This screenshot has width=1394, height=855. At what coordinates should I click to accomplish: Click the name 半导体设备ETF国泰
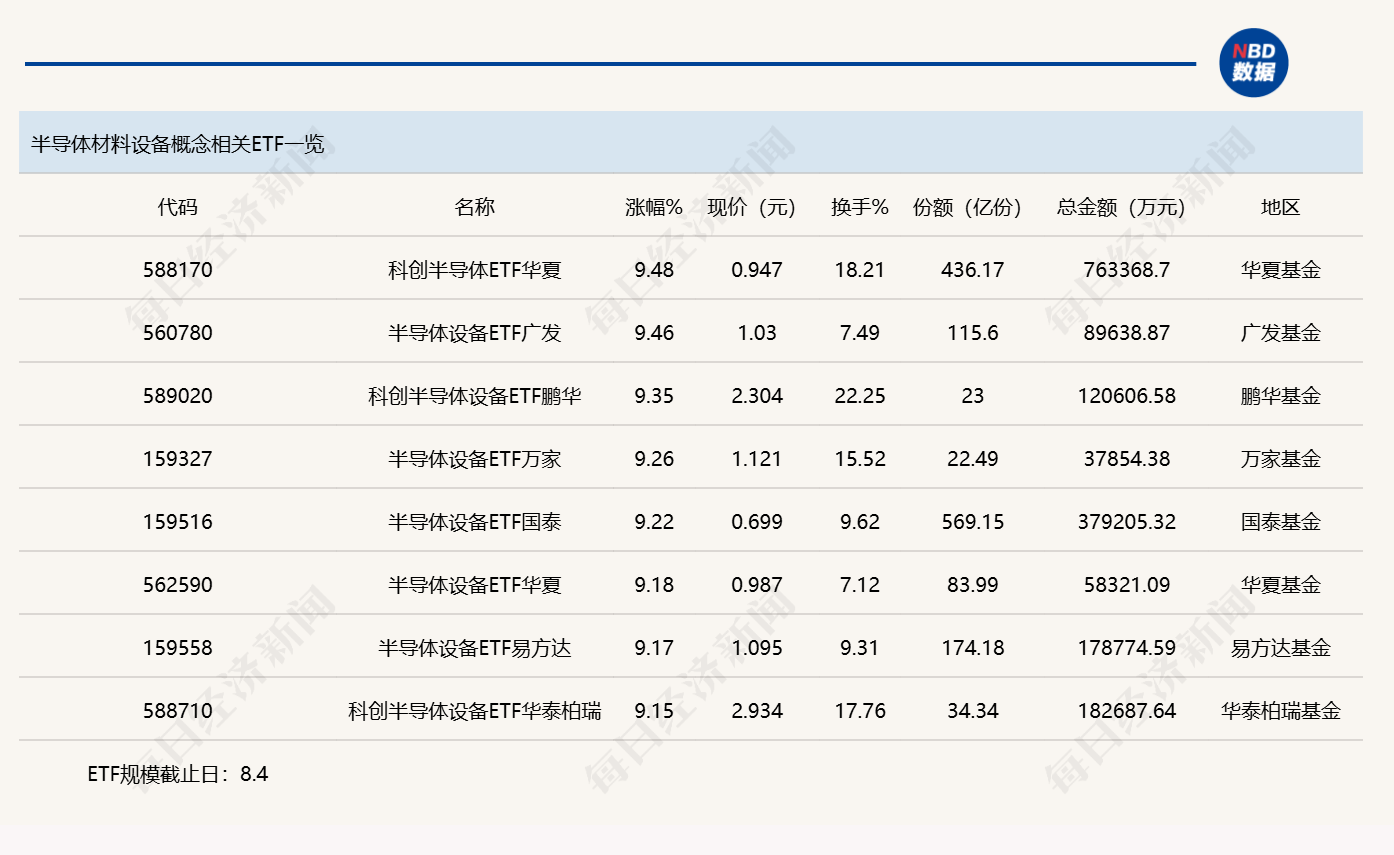pyautogui.click(x=475, y=522)
